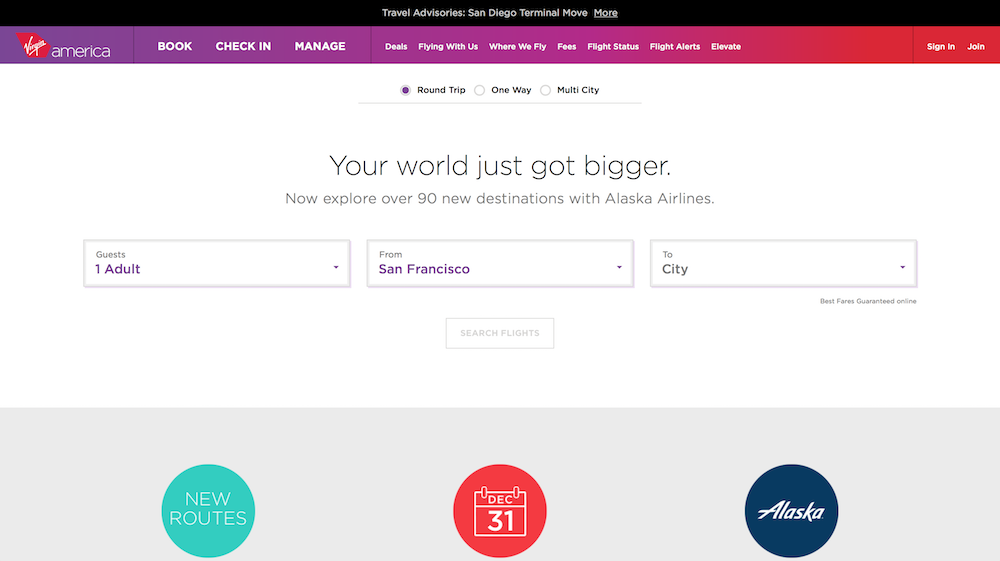Click 'Best Fares Guaranteed online' text

coord(868,301)
